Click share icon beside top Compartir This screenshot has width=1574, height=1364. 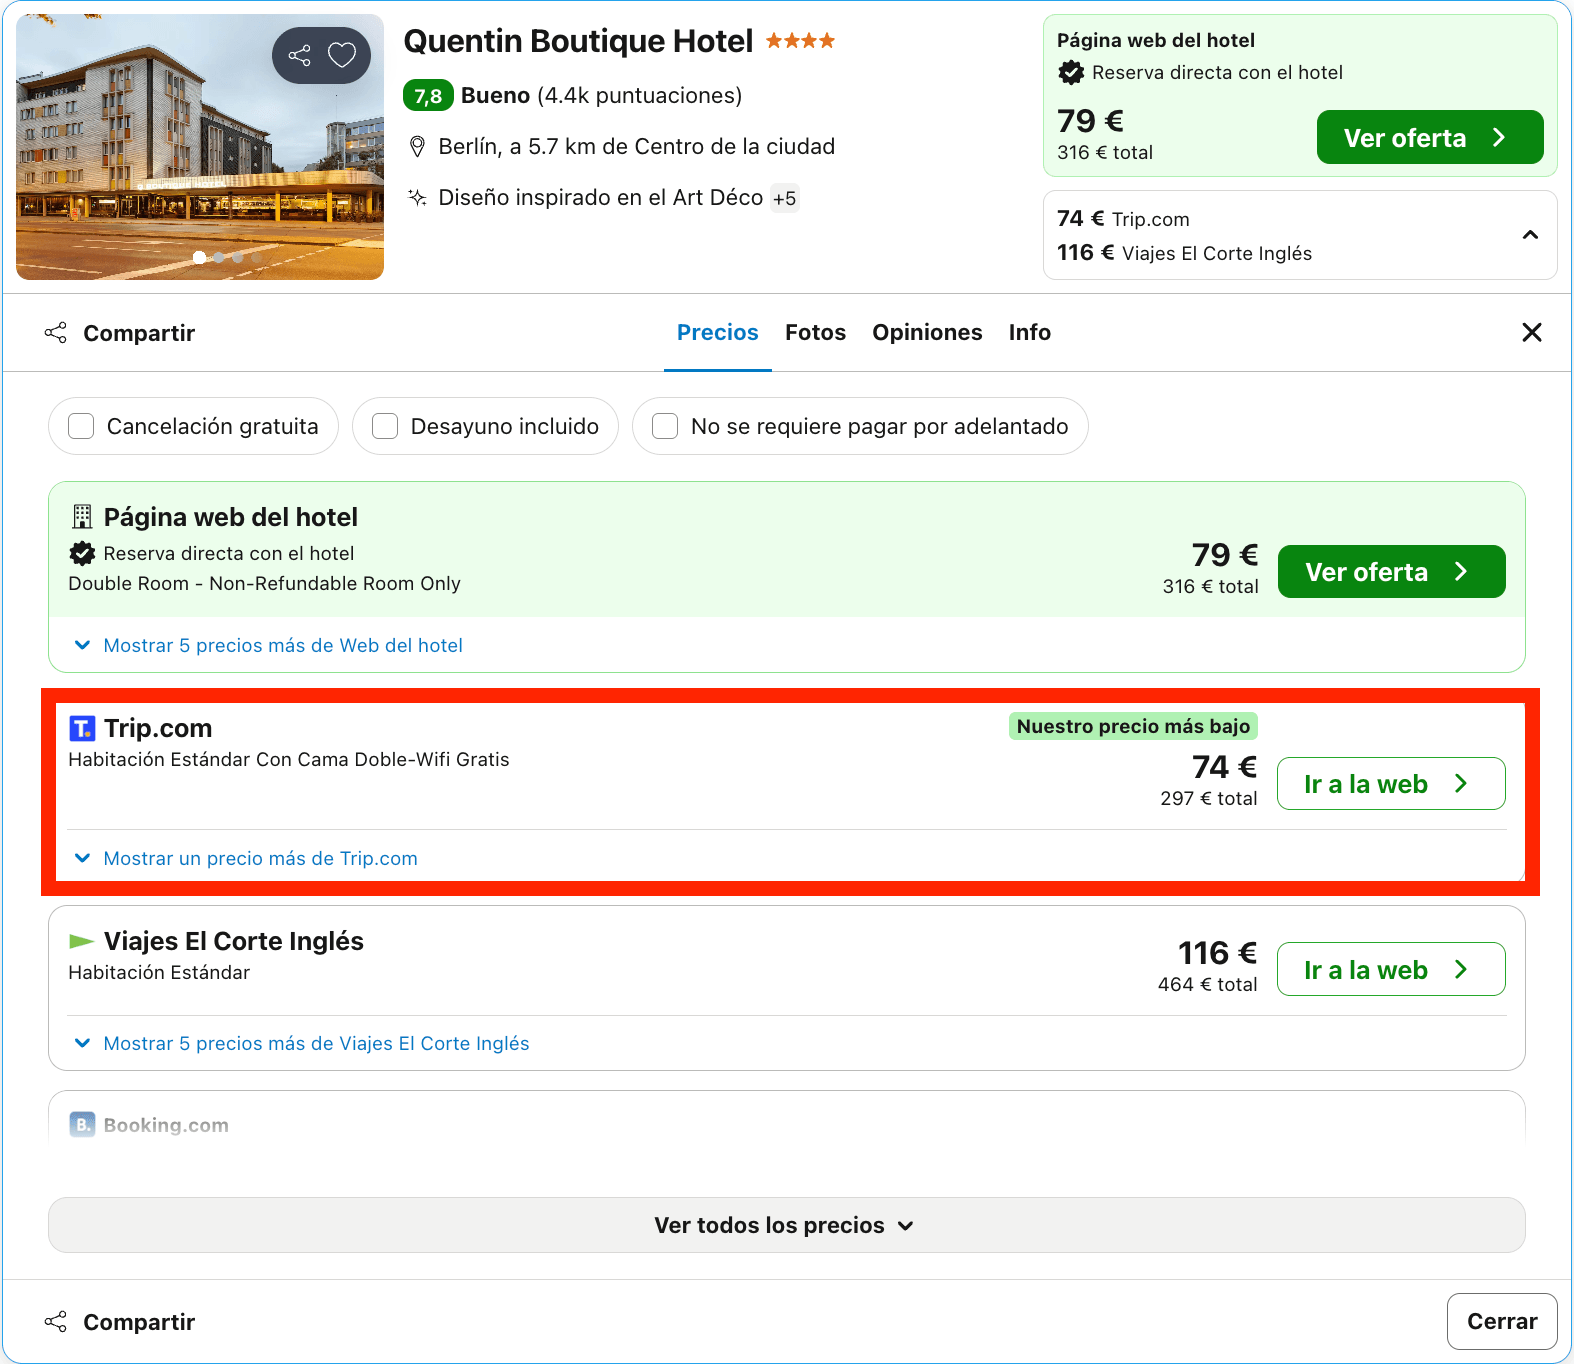point(56,333)
